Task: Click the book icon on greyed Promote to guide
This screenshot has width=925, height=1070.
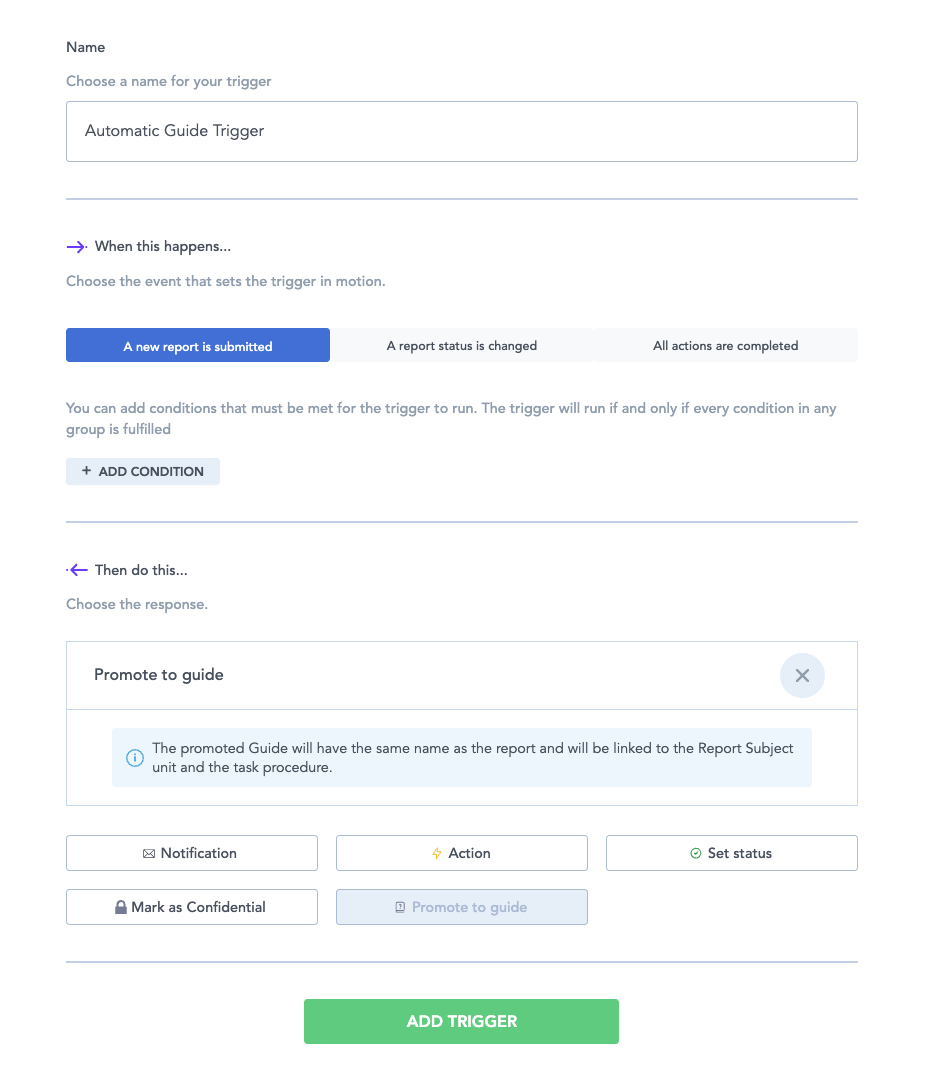Action: pos(400,908)
